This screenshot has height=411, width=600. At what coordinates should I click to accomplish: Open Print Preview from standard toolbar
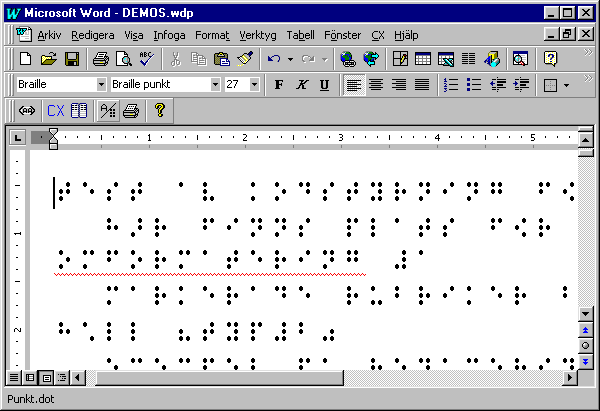click(x=122, y=59)
